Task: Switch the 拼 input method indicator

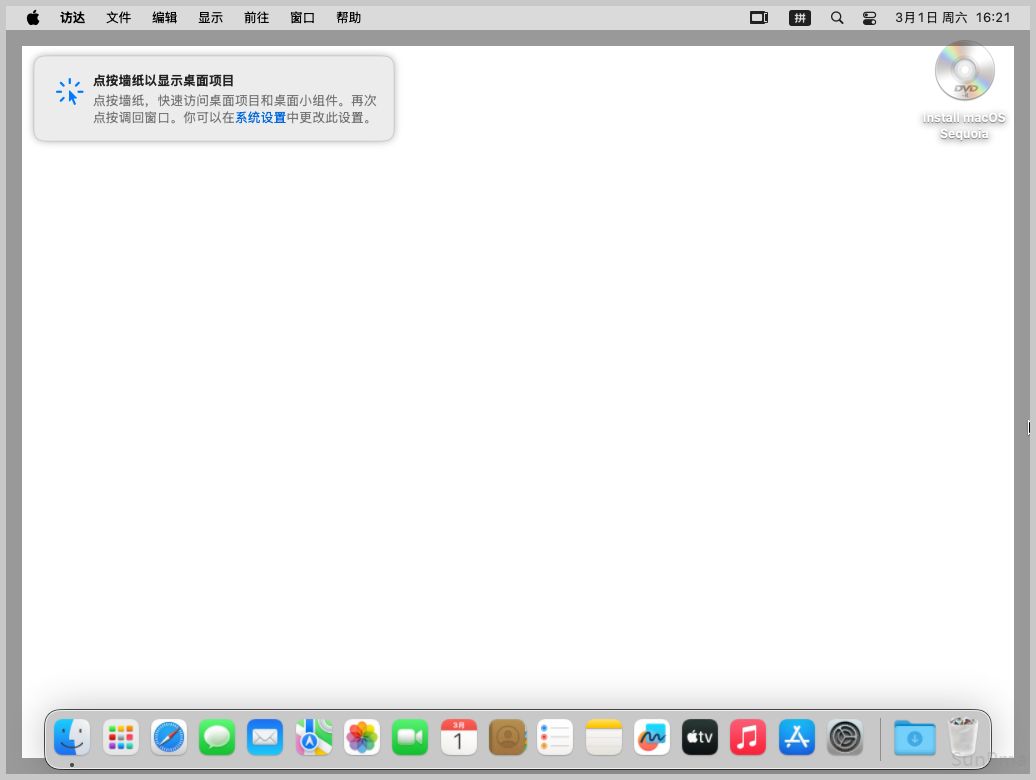Action: [x=800, y=18]
